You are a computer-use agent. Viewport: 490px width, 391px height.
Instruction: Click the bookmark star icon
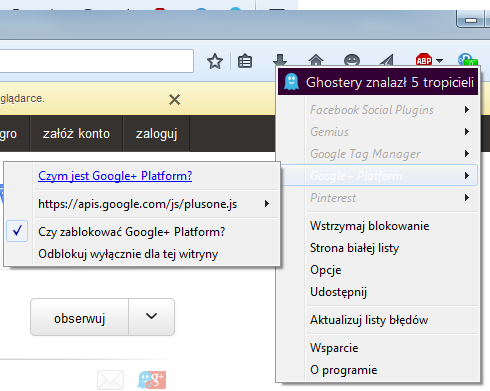(x=215, y=61)
